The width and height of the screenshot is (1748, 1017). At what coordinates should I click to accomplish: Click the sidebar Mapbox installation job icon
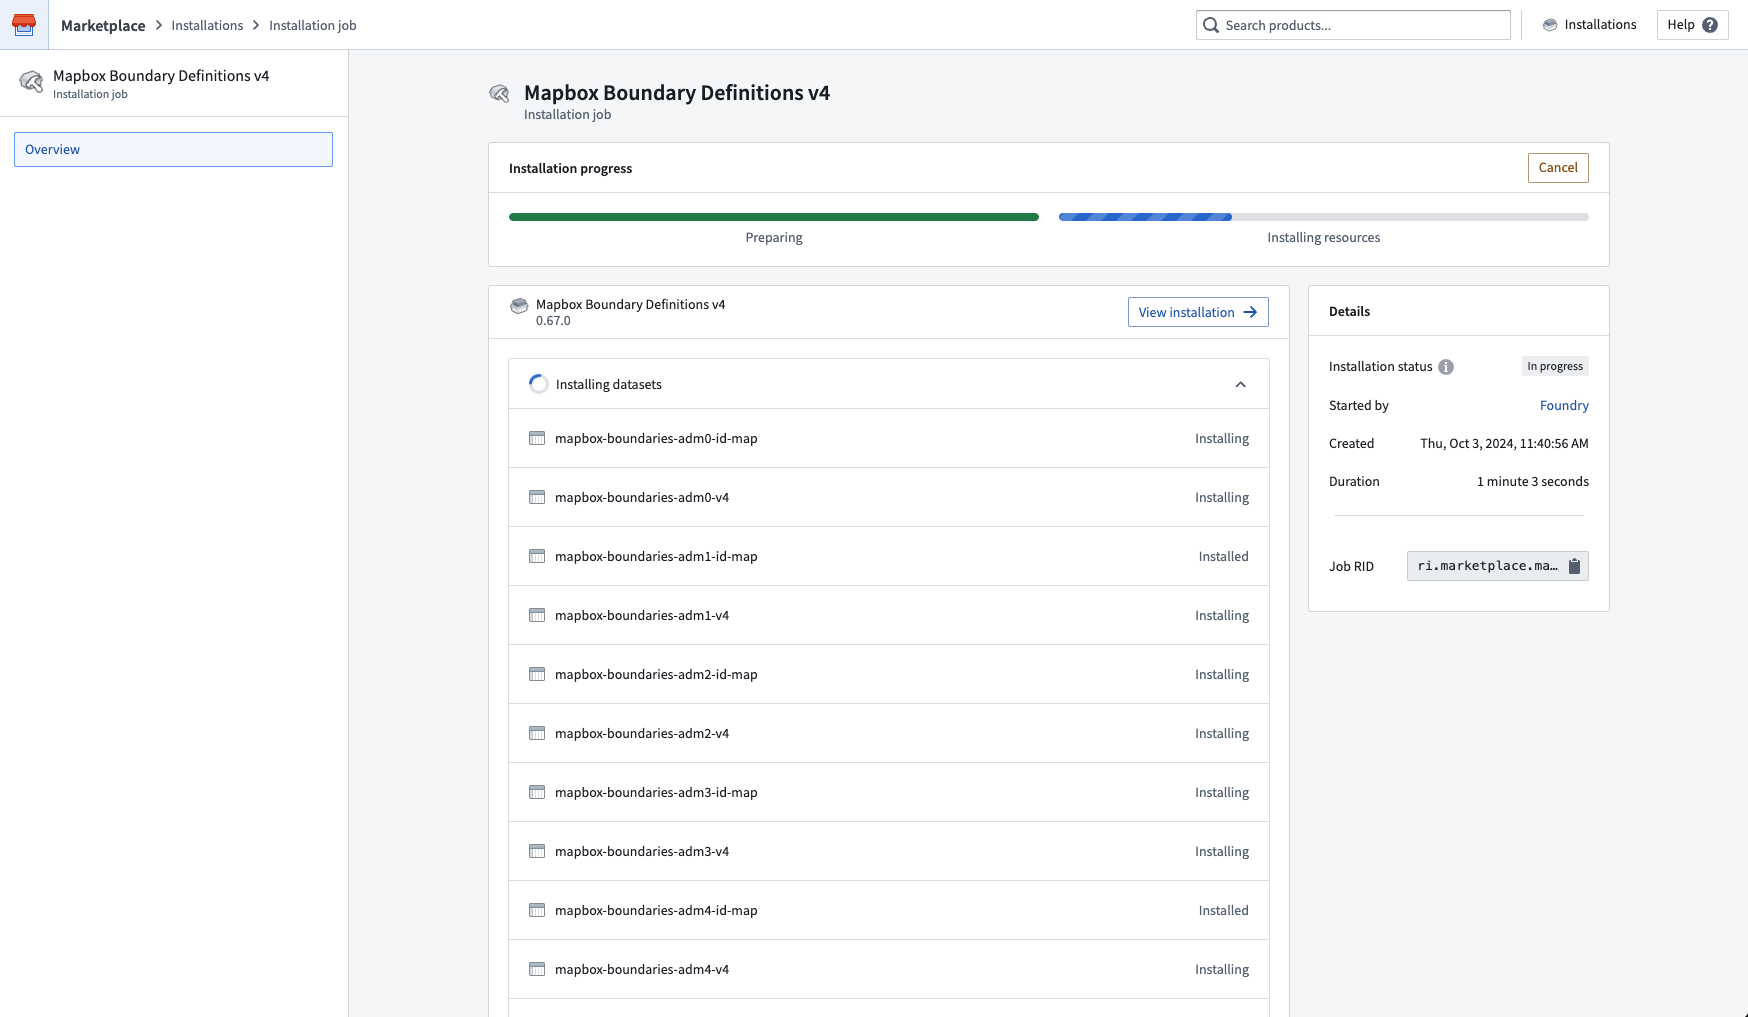[x=31, y=82]
